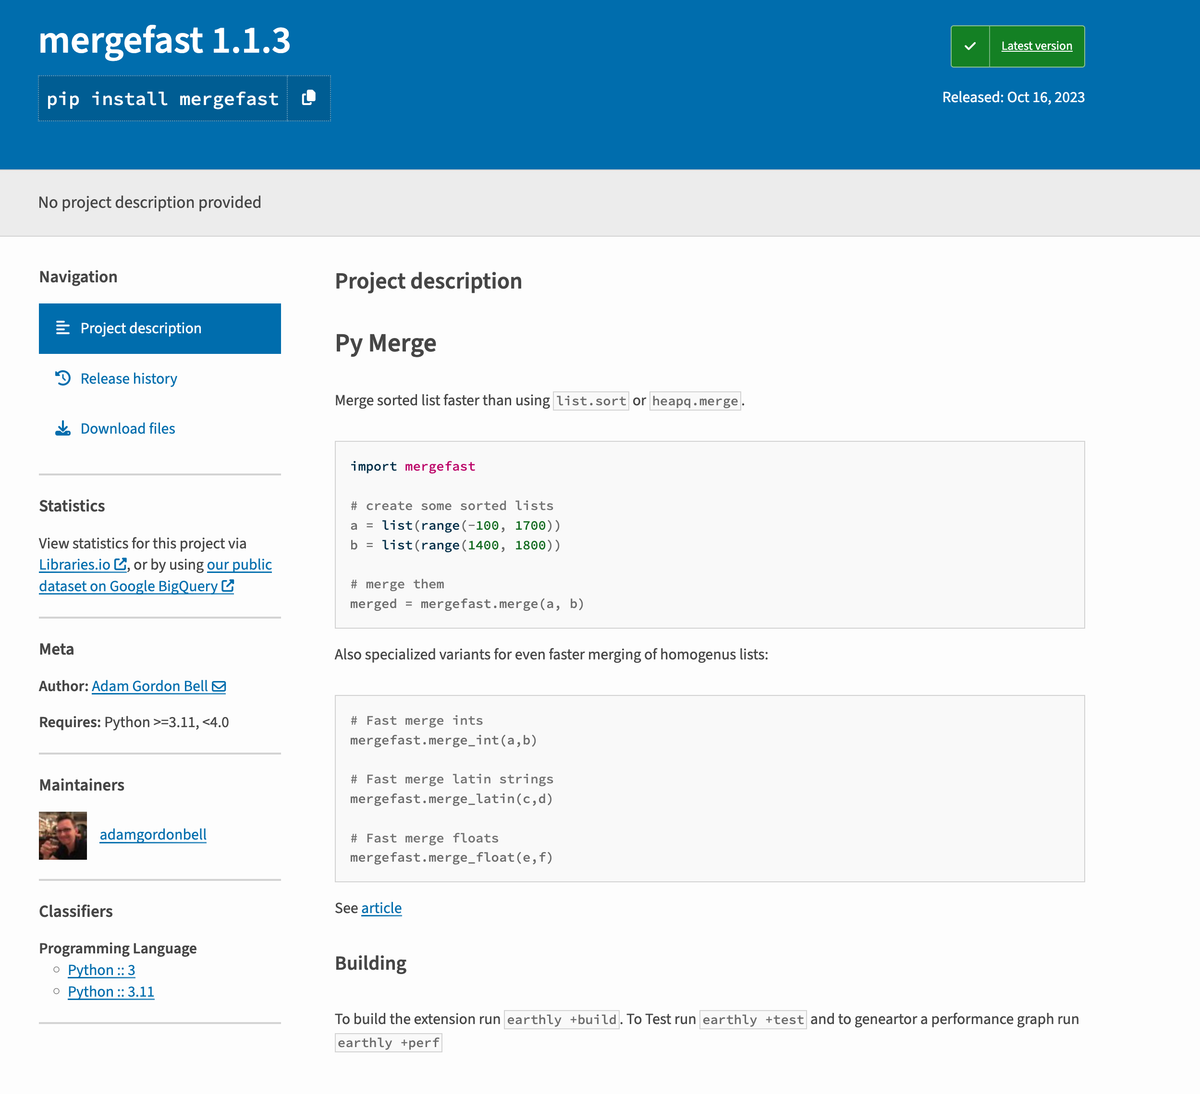Click the checkmark on the Latest version badge
The height and width of the screenshot is (1094, 1200).
(x=968, y=45)
